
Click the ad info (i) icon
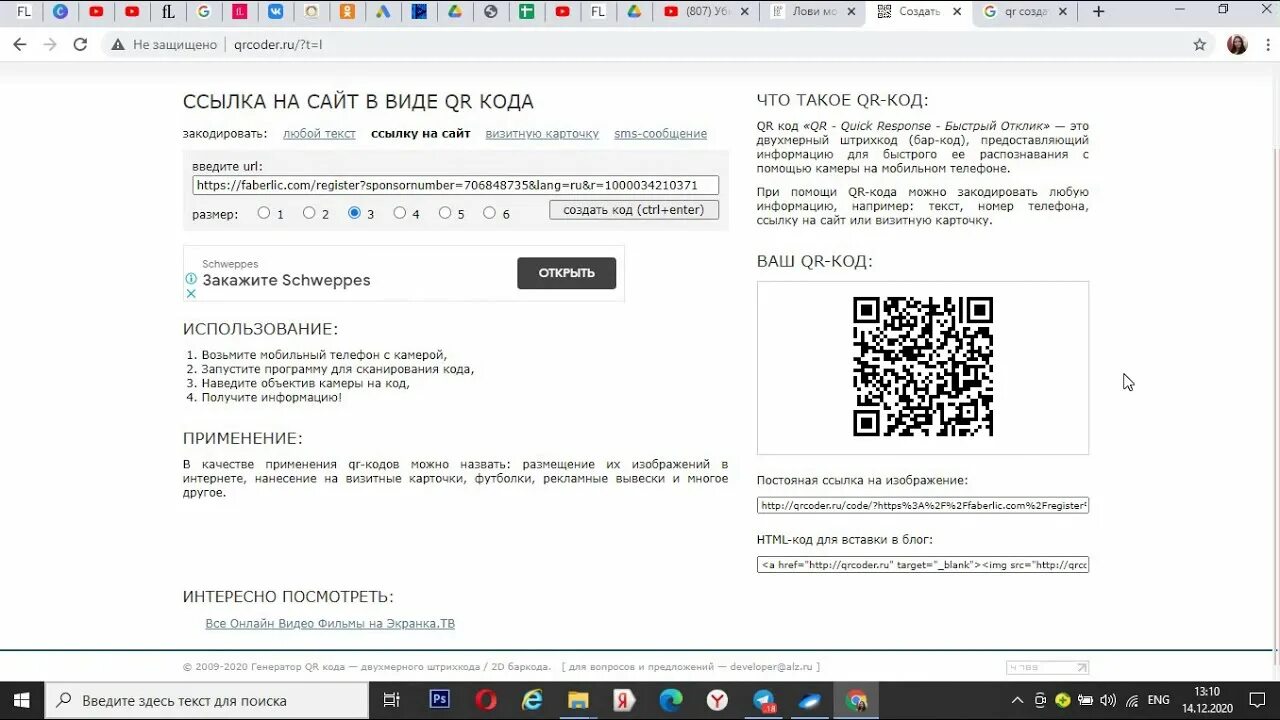coord(191,279)
